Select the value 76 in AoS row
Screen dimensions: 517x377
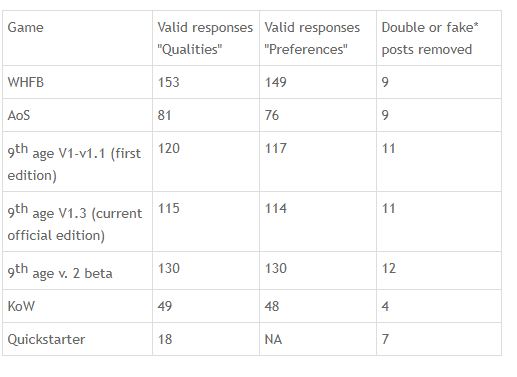coord(272,115)
